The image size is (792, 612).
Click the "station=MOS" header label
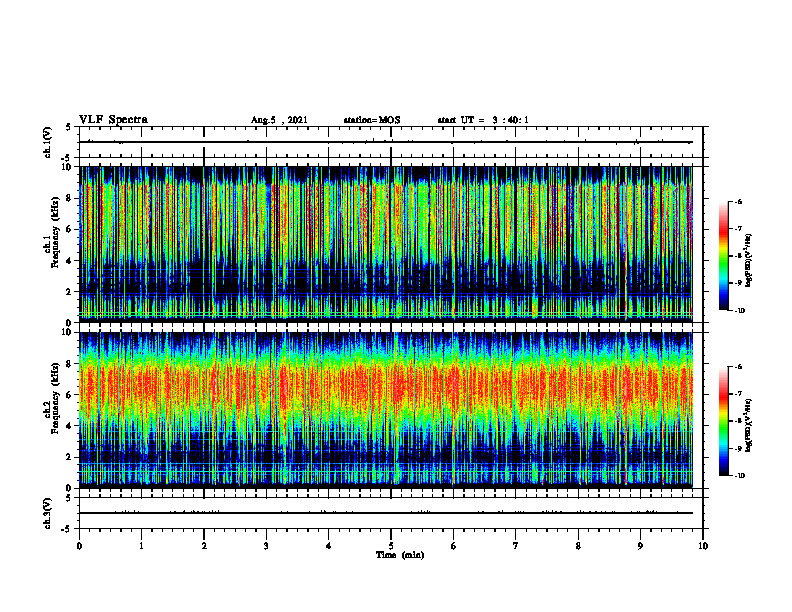pos(372,120)
